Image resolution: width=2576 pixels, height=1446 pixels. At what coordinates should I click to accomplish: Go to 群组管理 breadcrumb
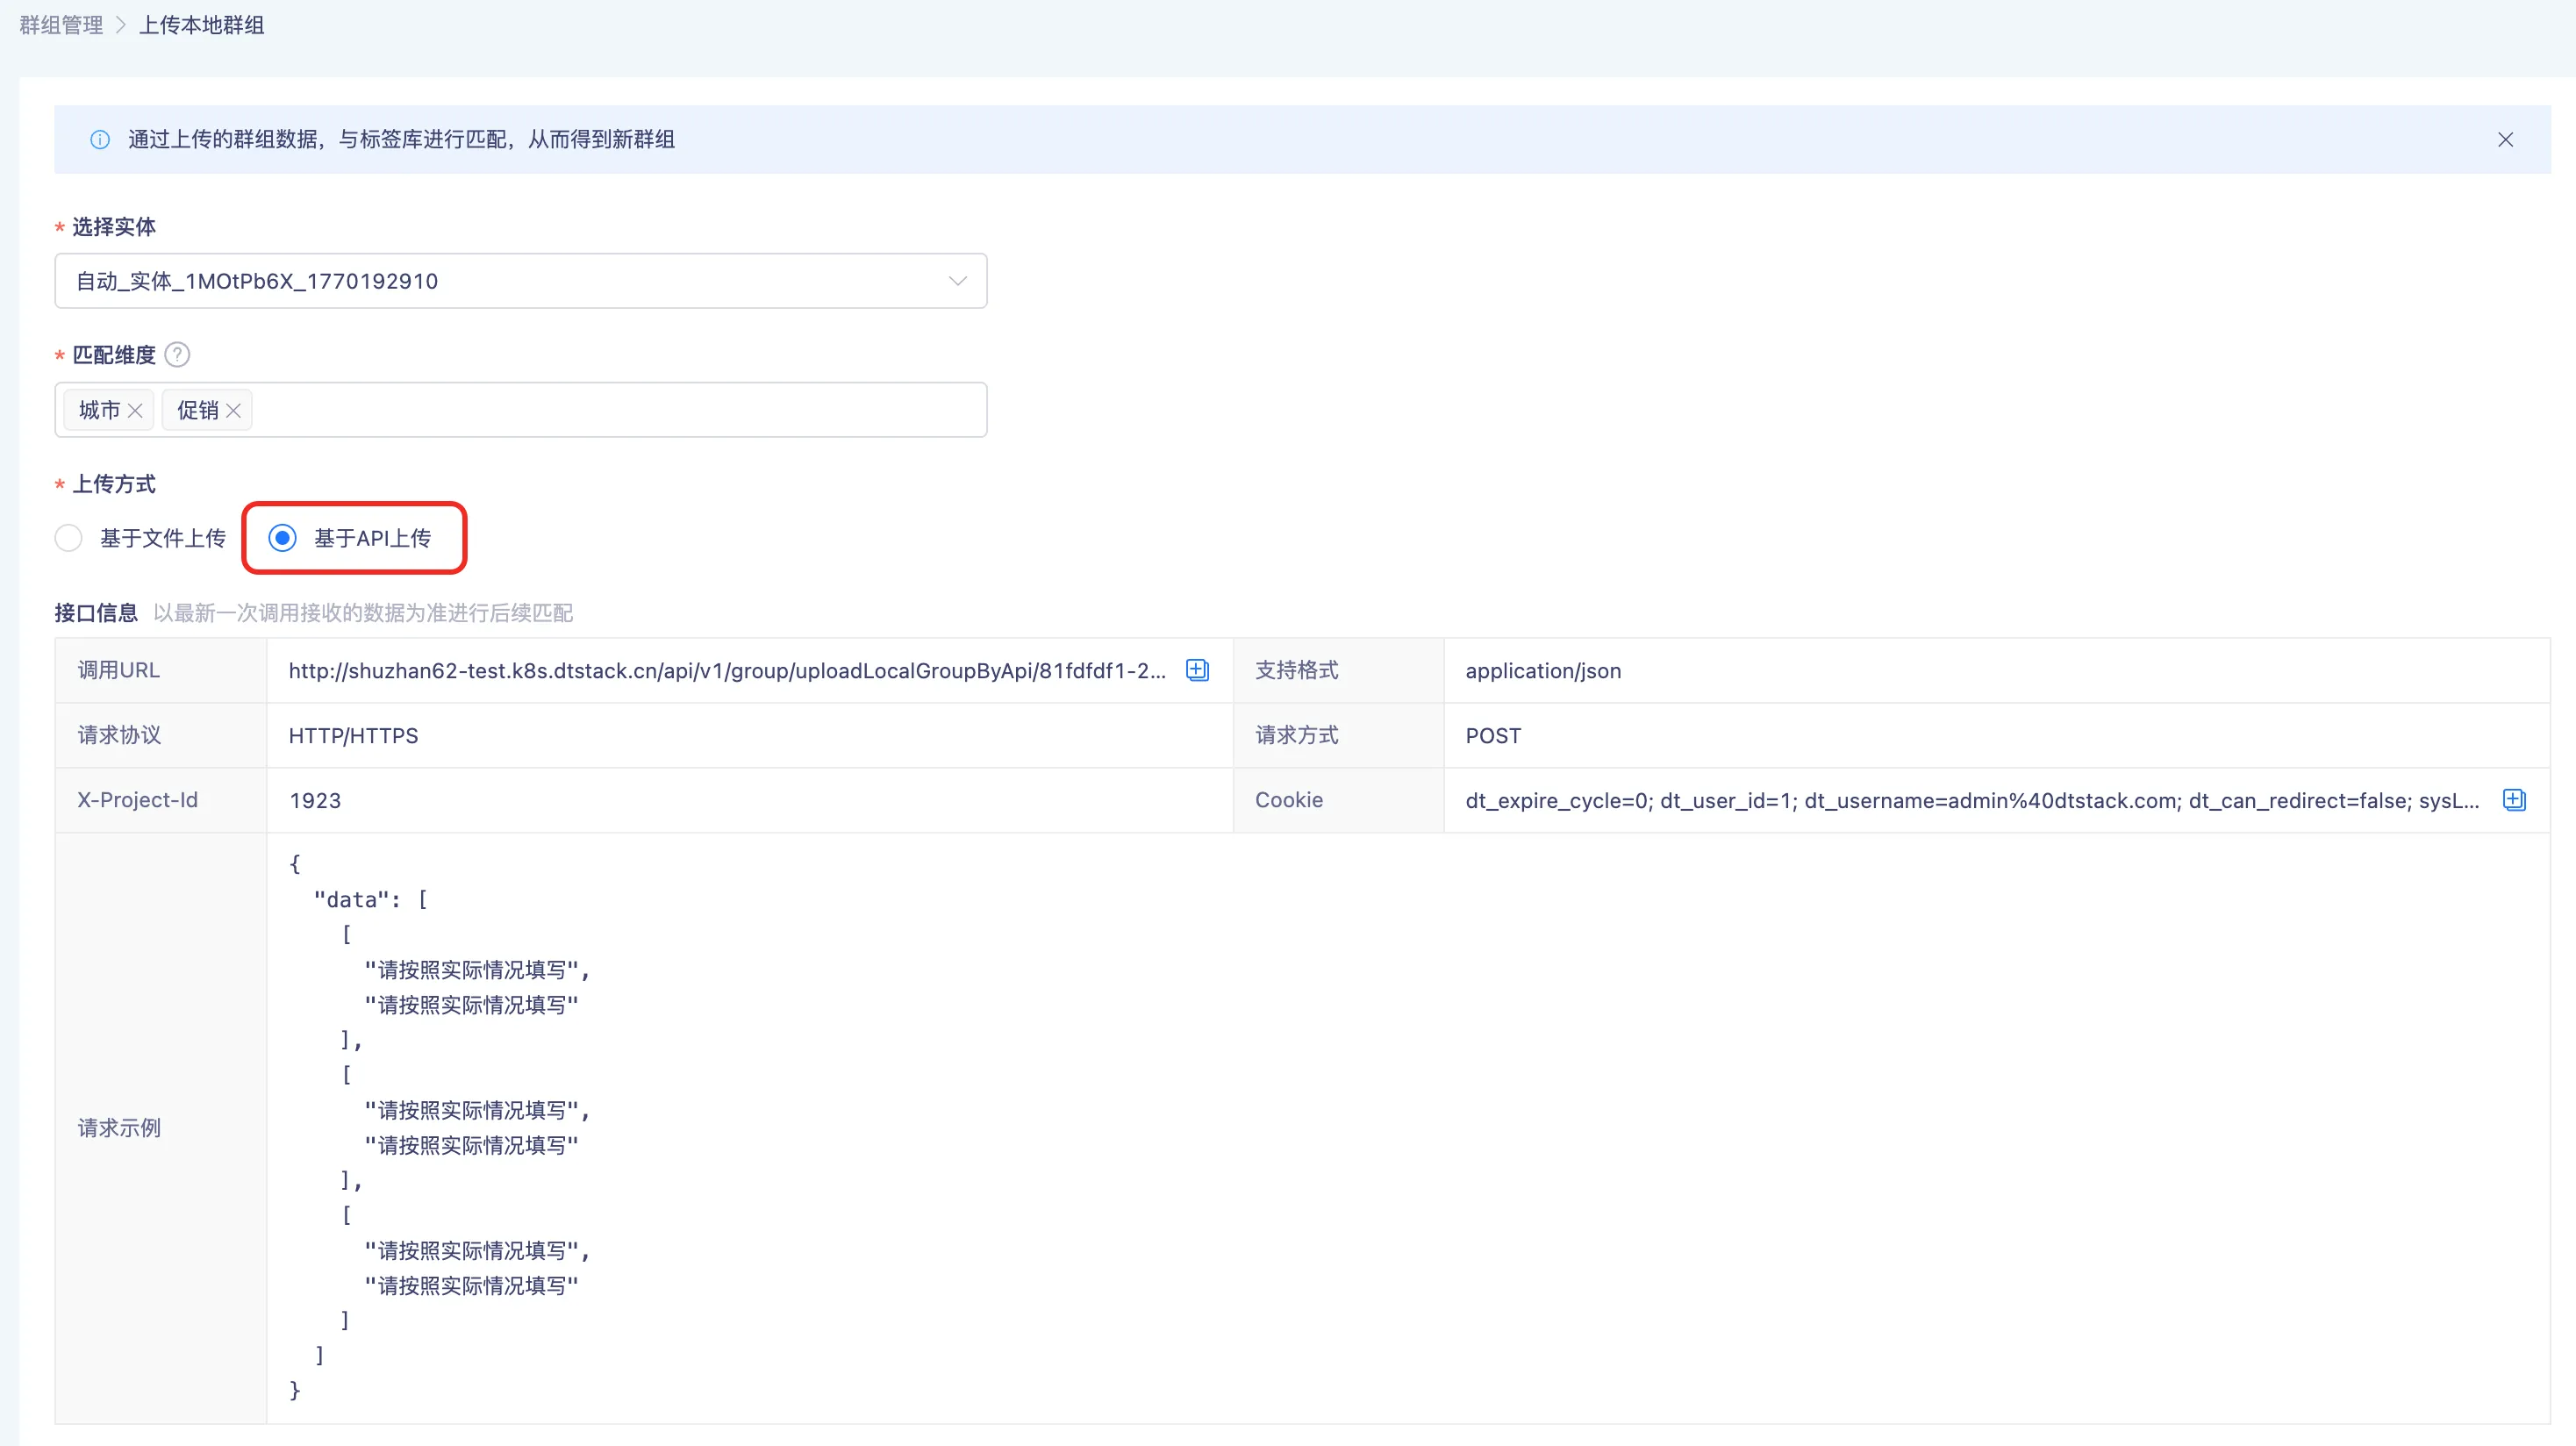tap(62, 25)
